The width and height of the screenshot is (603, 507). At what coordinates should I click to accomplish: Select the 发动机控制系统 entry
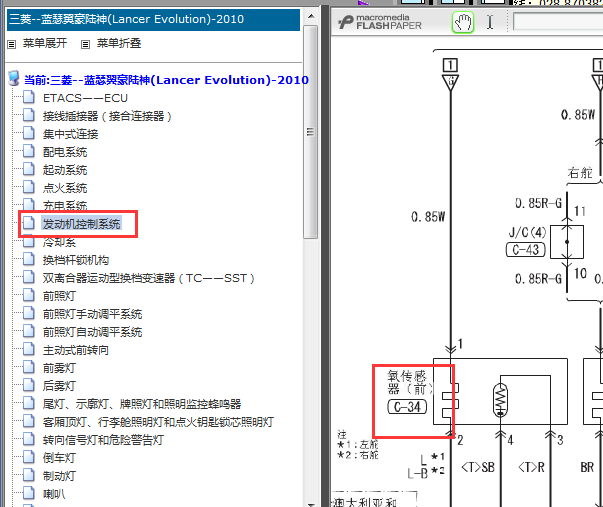81,223
